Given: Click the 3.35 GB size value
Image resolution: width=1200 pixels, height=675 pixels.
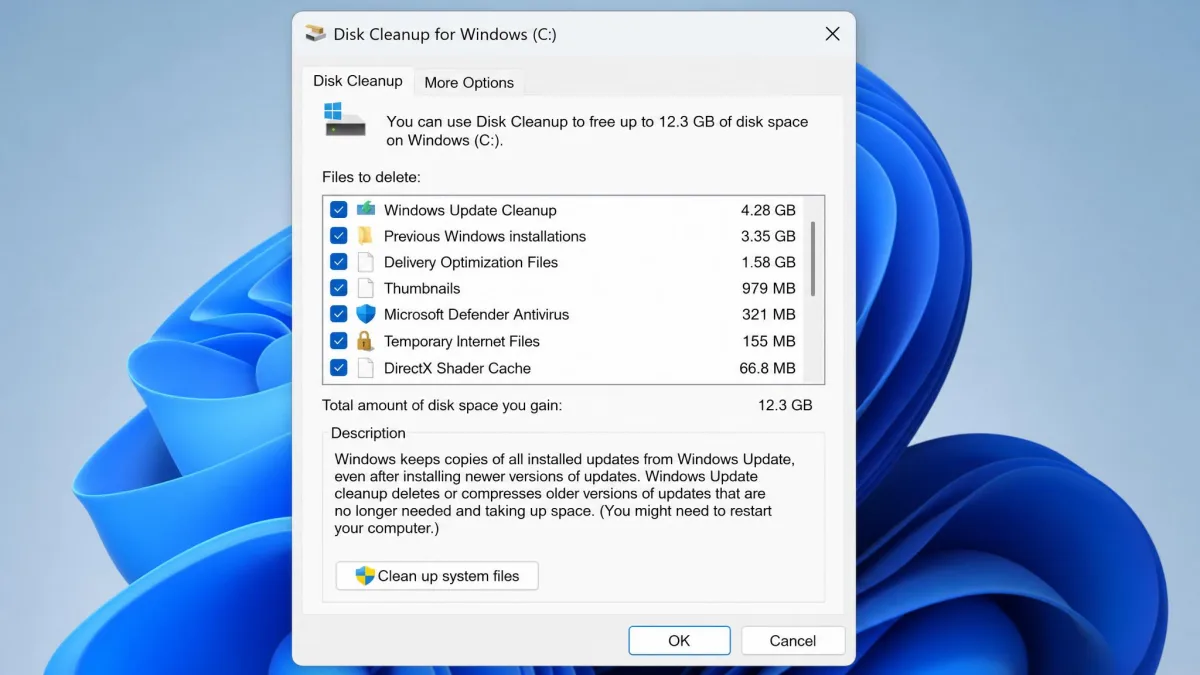Looking at the screenshot, I should click(x=768, y=236).
